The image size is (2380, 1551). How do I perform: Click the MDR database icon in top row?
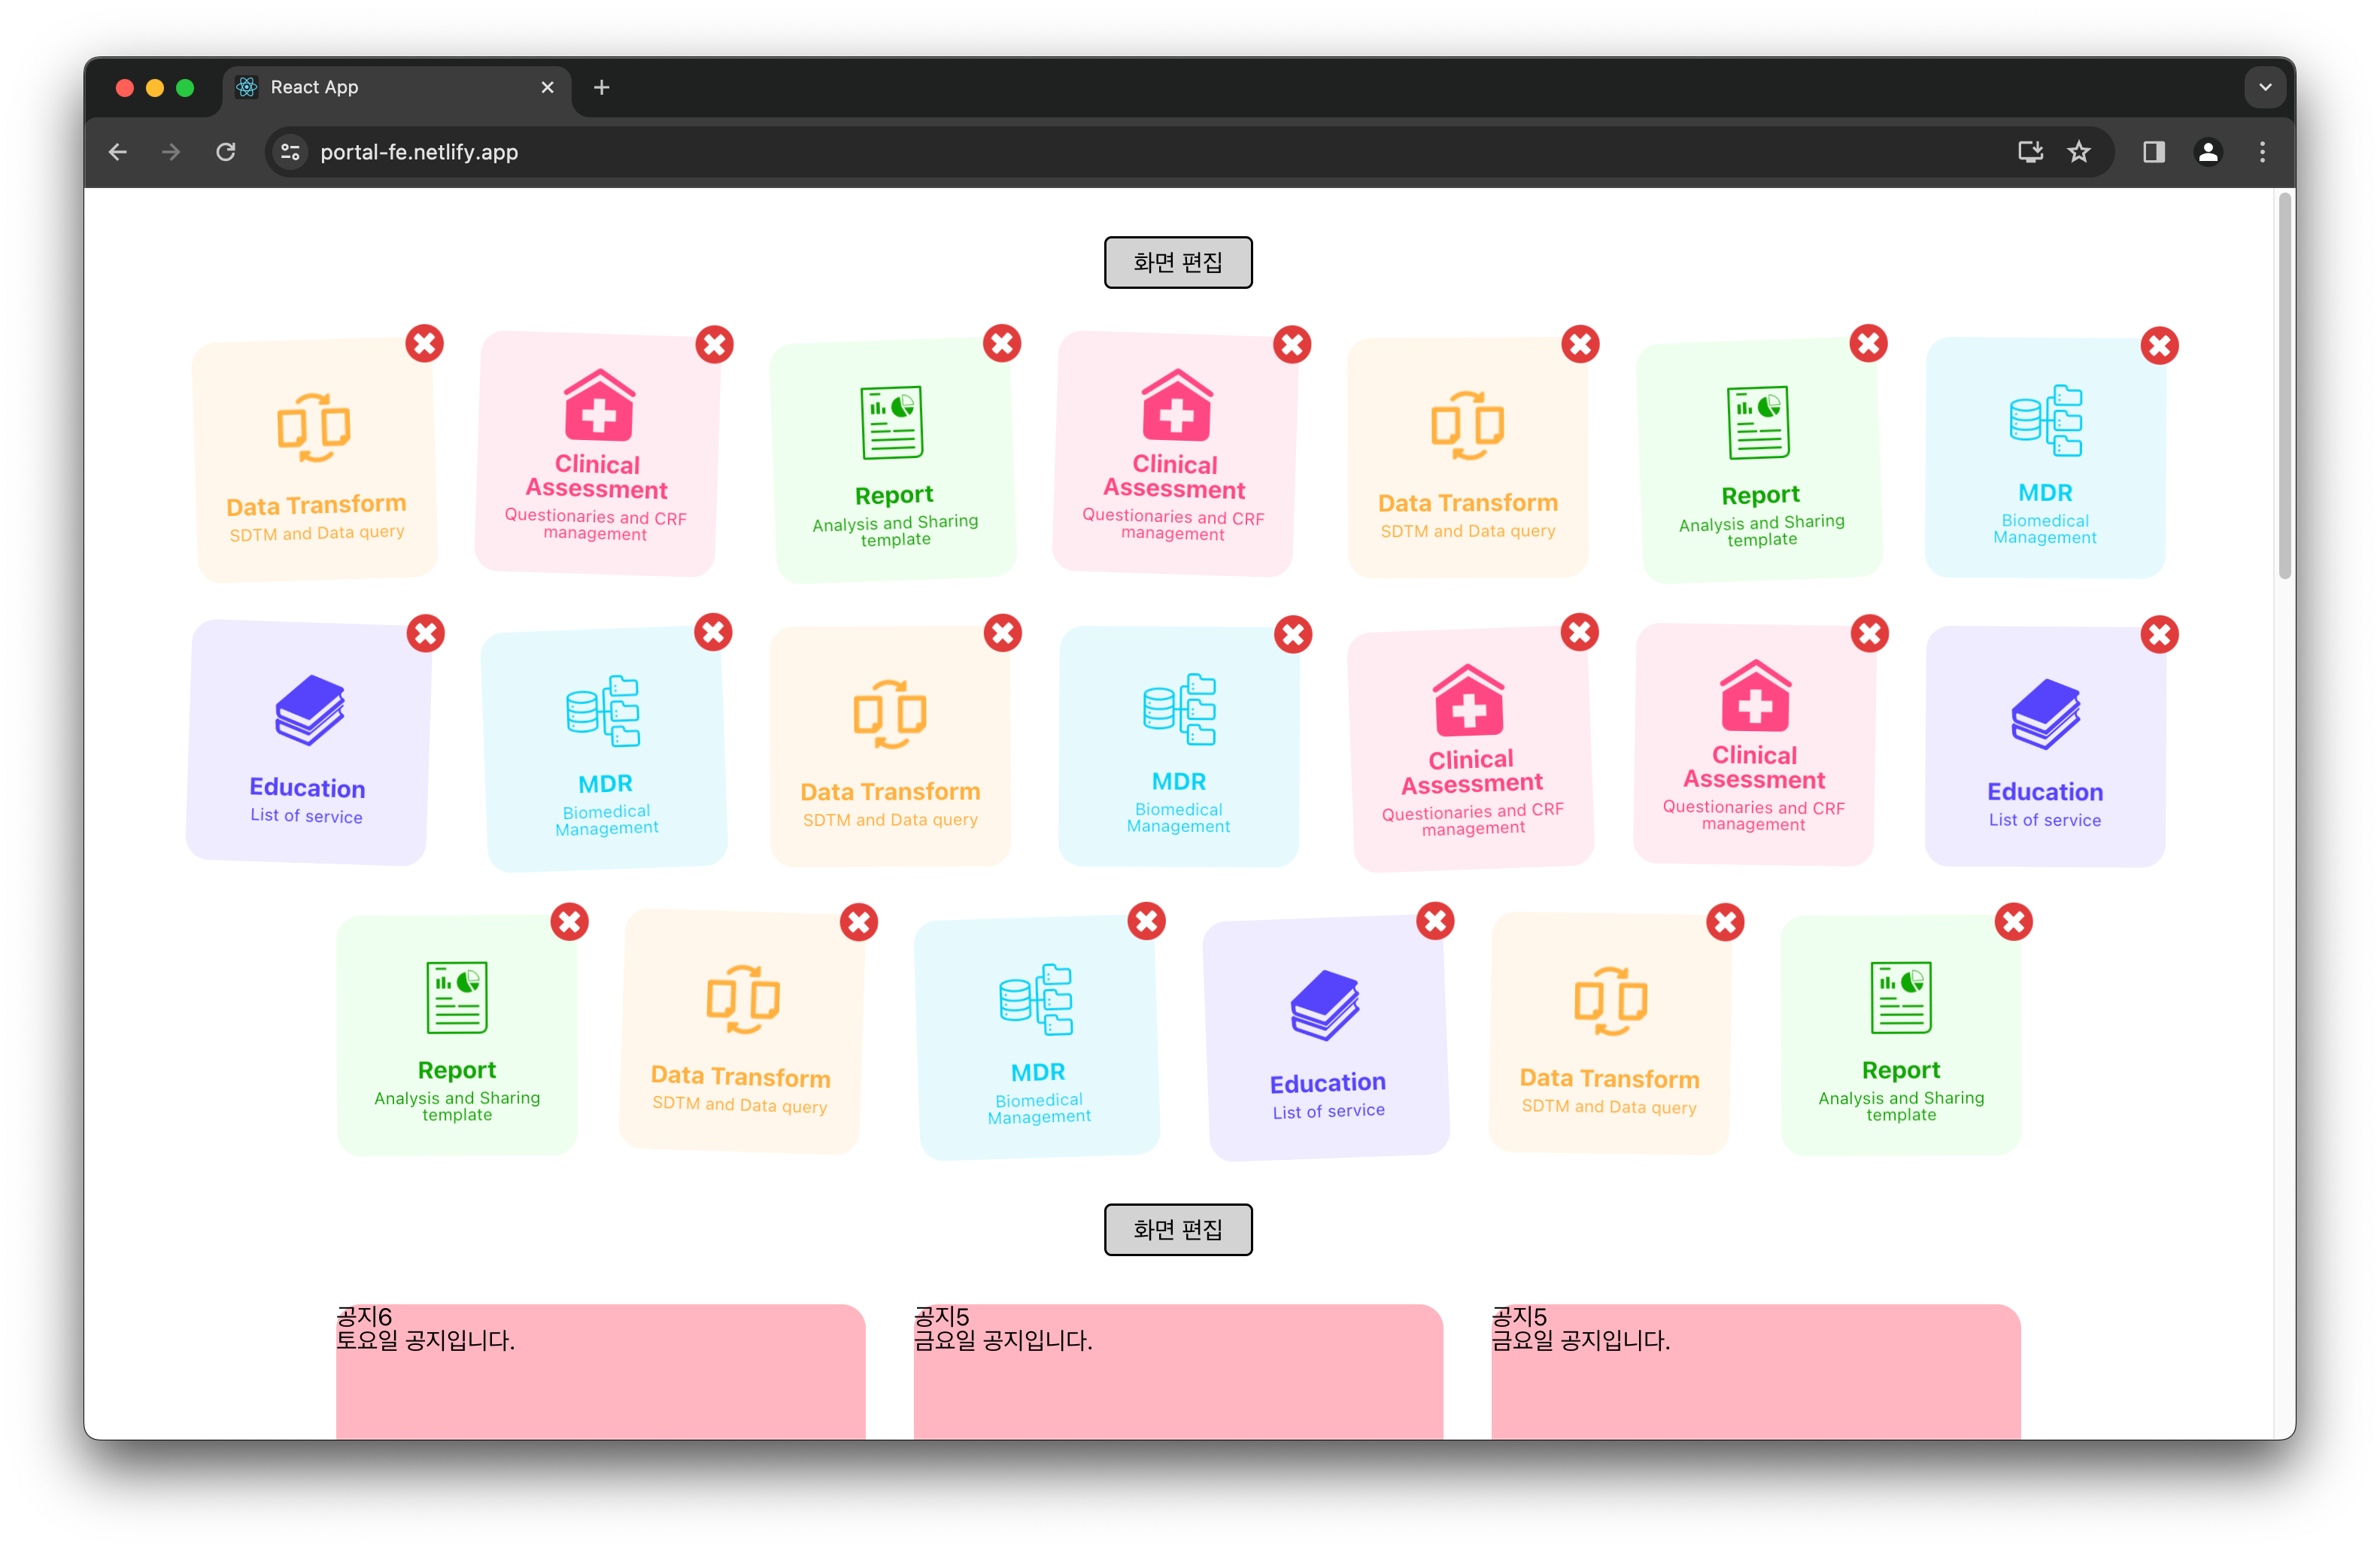coord(2045,421)
